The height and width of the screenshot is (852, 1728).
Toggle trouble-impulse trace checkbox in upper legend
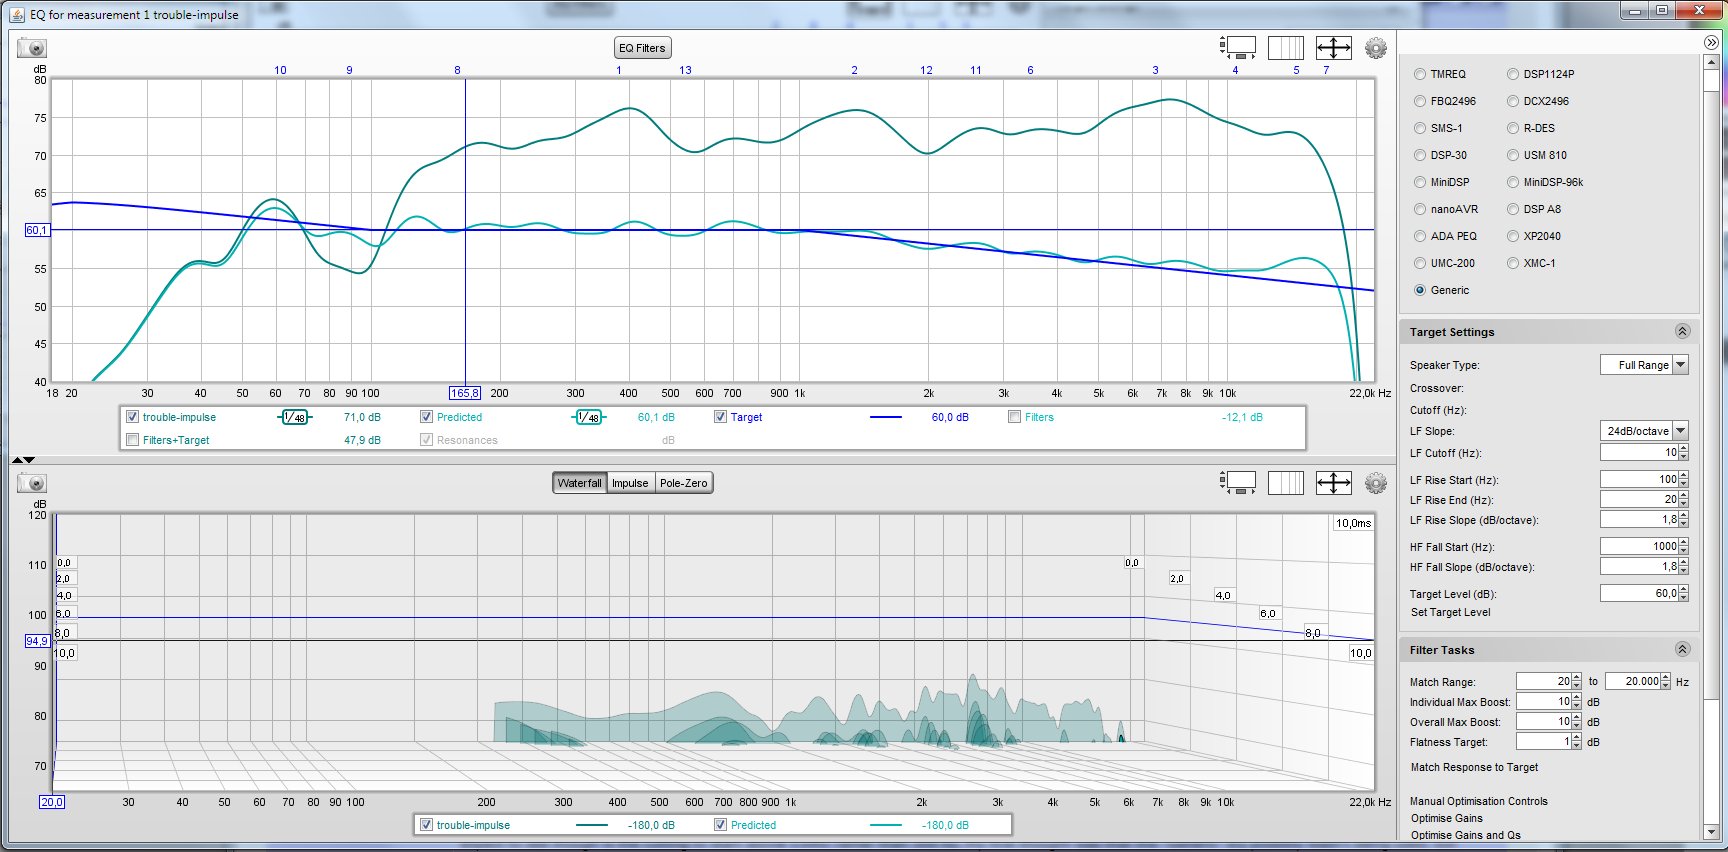pos(132,417)
